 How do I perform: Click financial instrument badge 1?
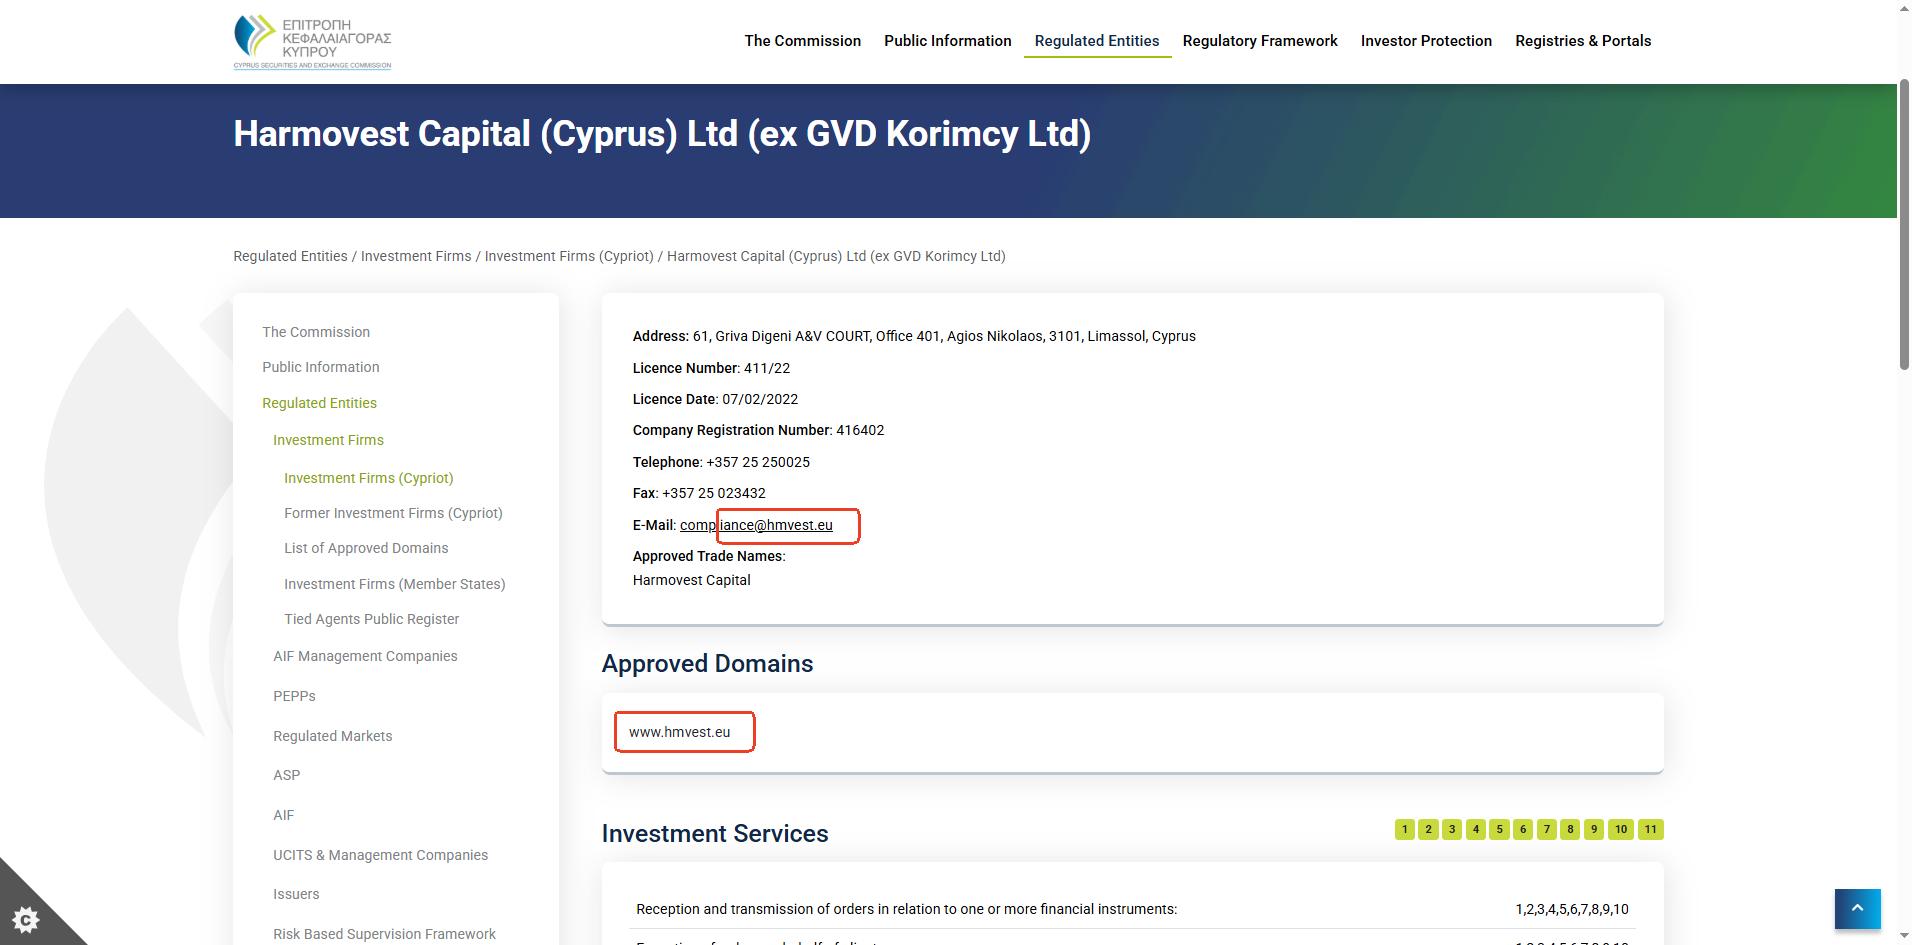coord(1405,829)
